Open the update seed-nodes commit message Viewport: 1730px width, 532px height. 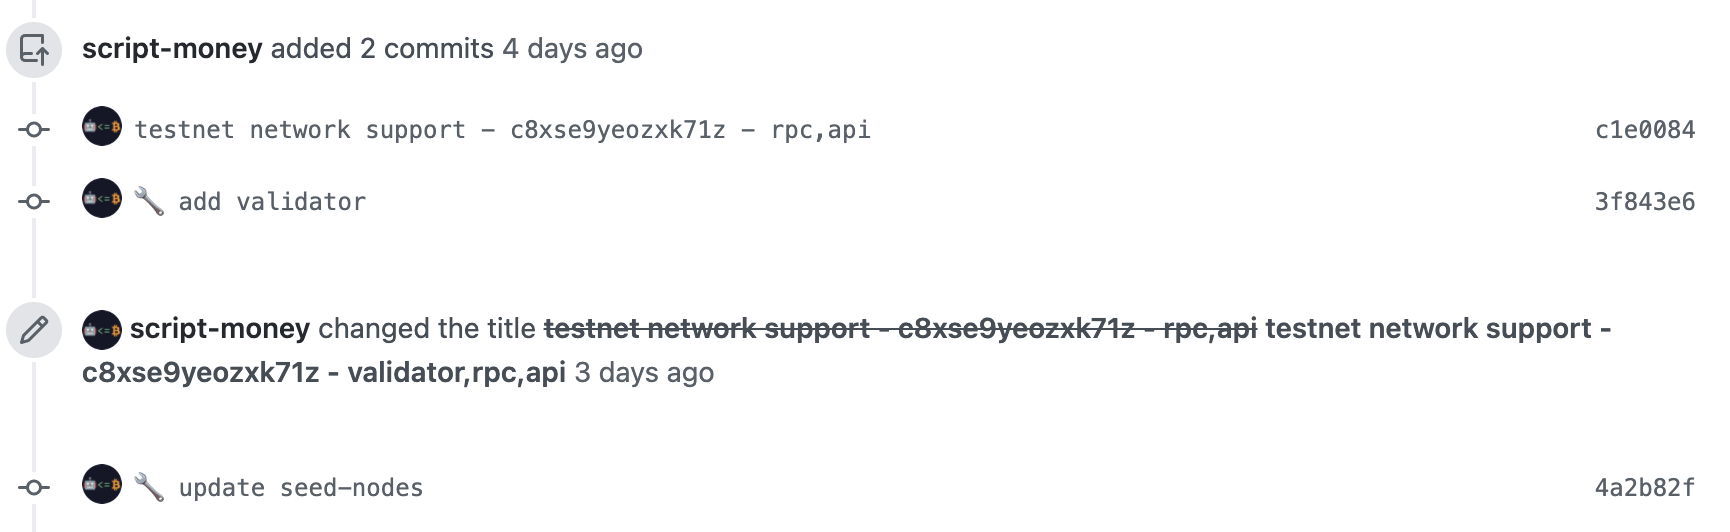[x=301, y=488]
